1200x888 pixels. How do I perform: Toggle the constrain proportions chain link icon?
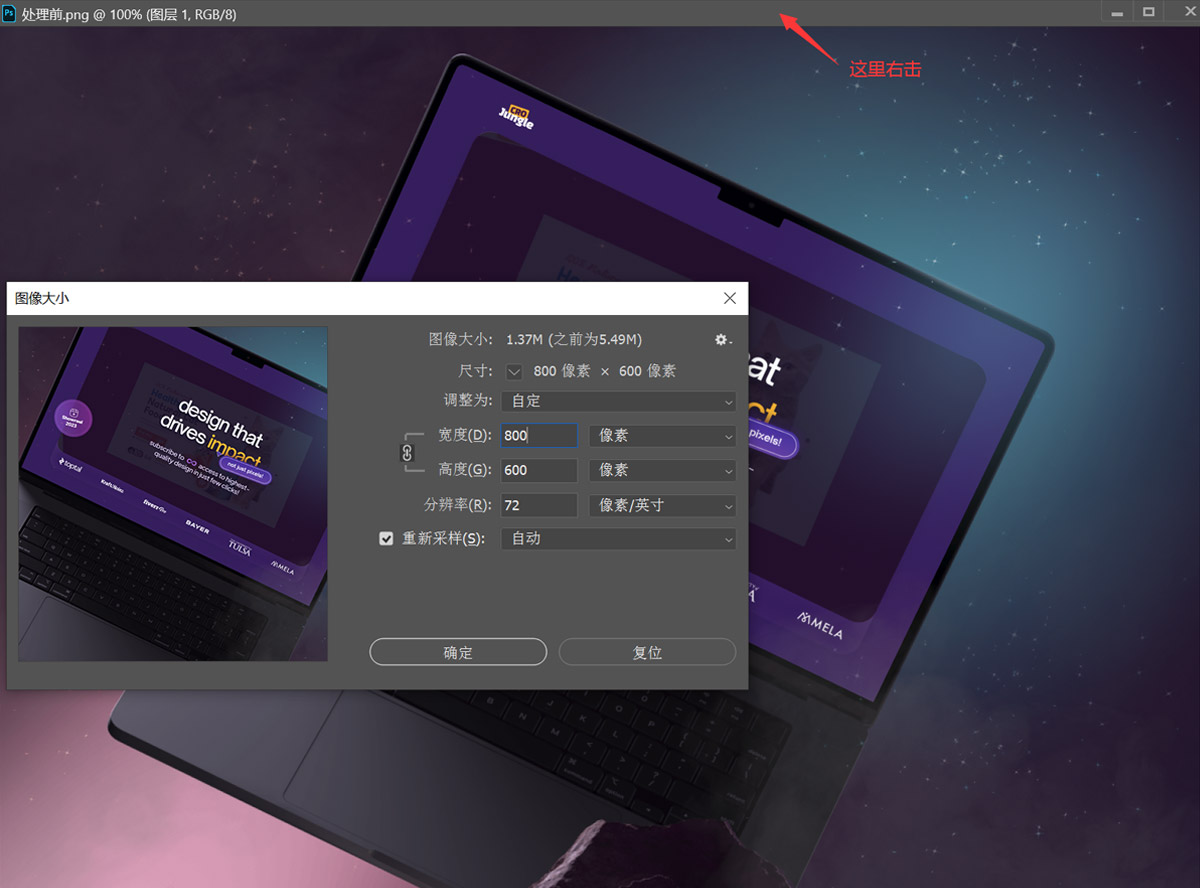coord(407,452)
